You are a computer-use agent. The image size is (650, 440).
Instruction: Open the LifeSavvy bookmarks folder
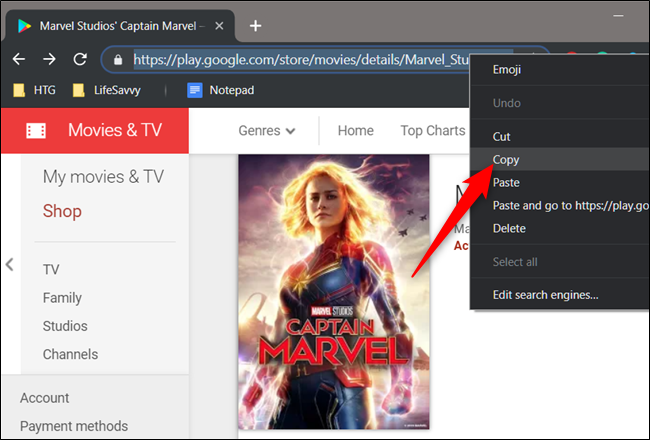coord(107,90)
